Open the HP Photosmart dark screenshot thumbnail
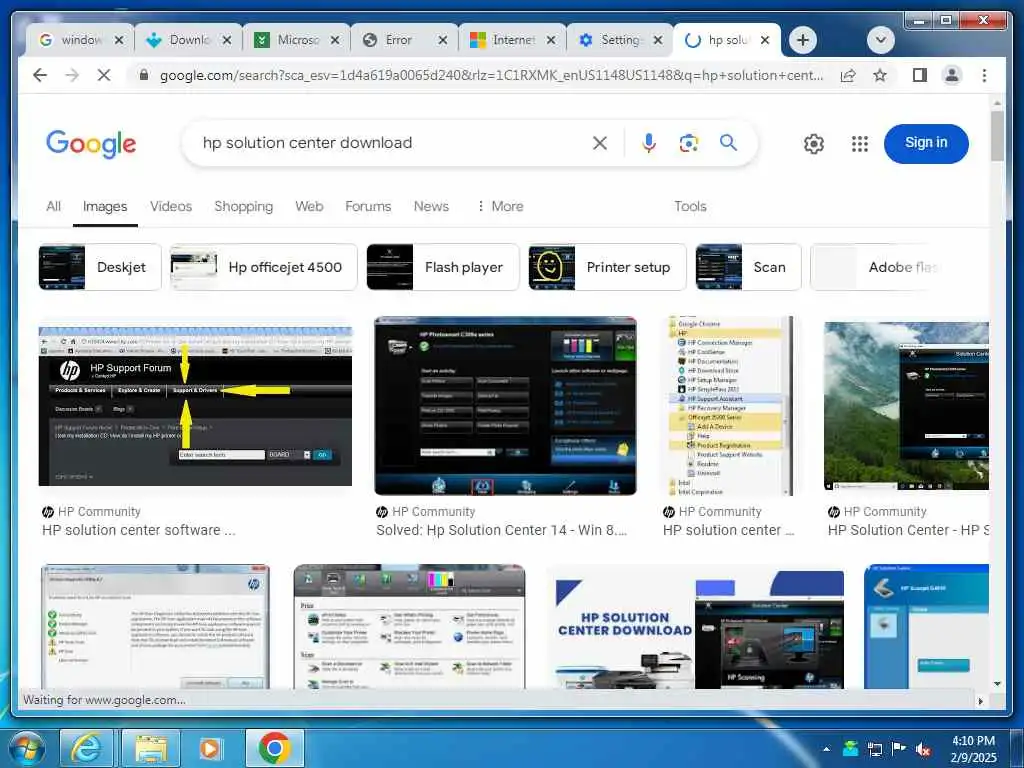The height and width of the screenshot is (768, 1024). 505,406
